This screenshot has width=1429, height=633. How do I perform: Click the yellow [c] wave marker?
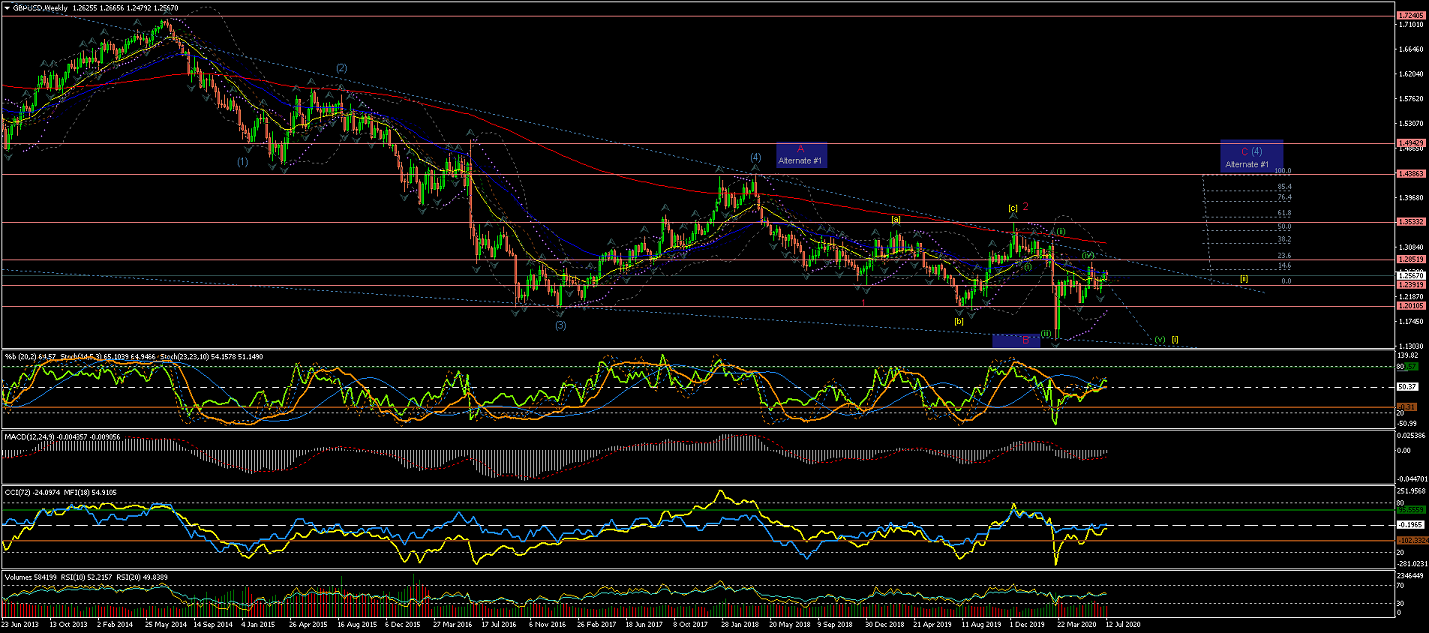click(1012, 208)
